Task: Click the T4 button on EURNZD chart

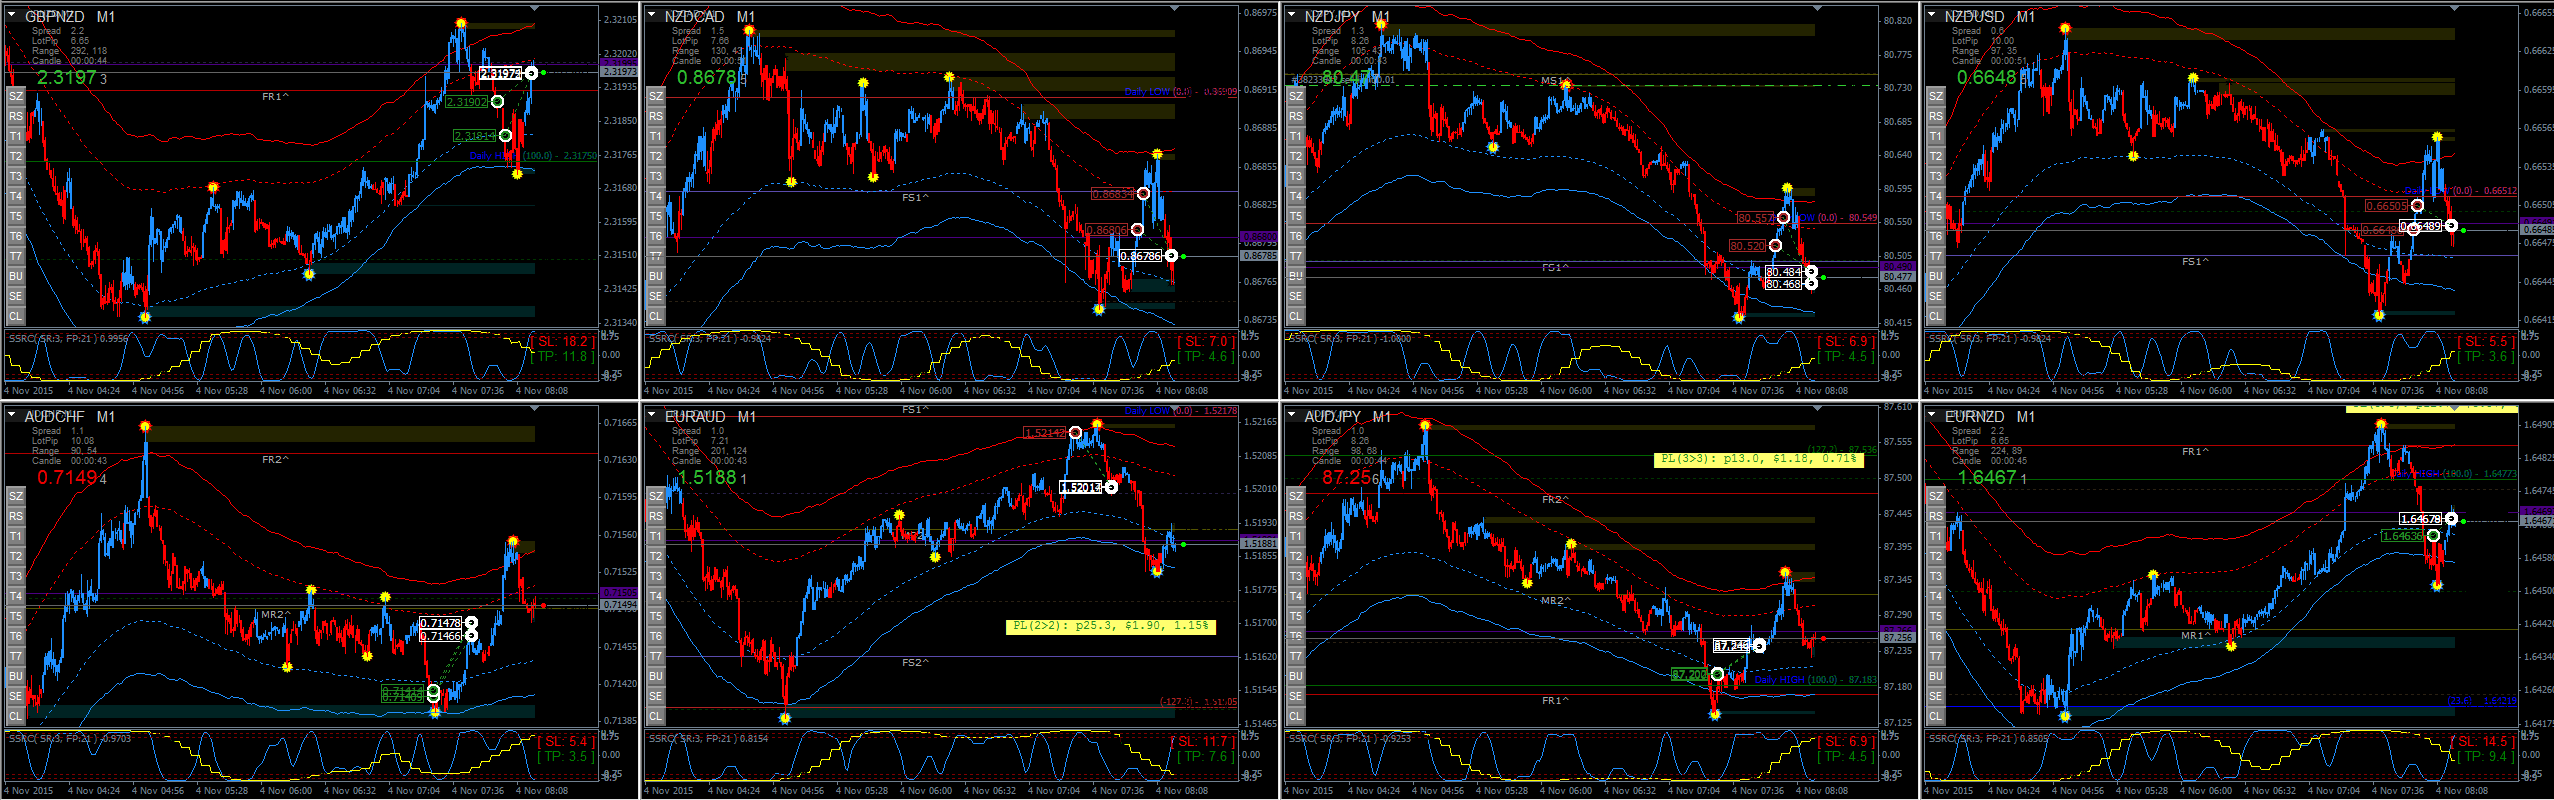Action: (1935, 596)
